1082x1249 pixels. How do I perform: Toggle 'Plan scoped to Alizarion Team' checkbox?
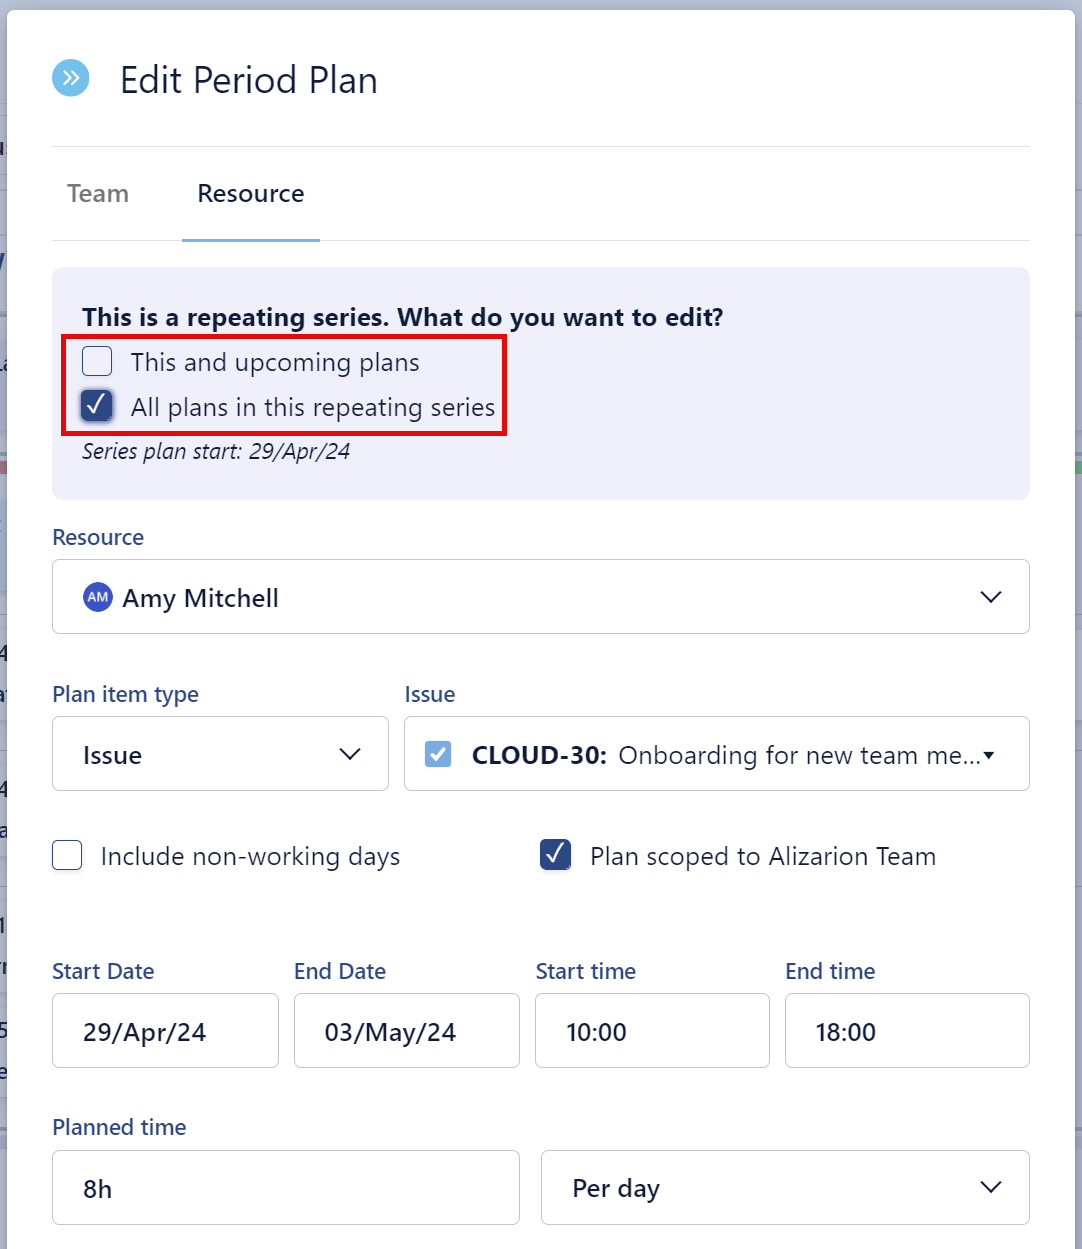(556, 855)
